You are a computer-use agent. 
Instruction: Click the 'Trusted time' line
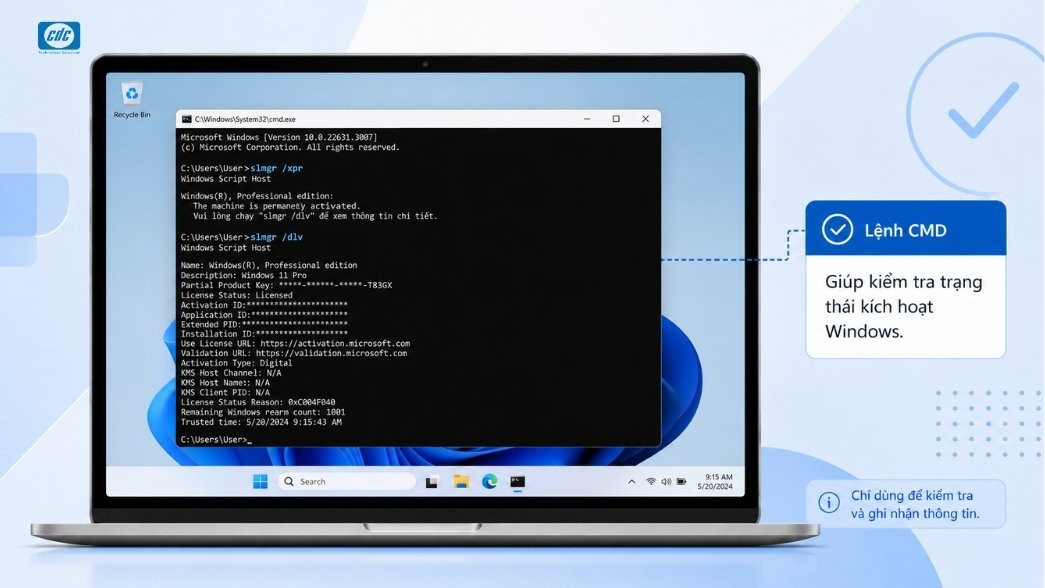pos(261,422)
